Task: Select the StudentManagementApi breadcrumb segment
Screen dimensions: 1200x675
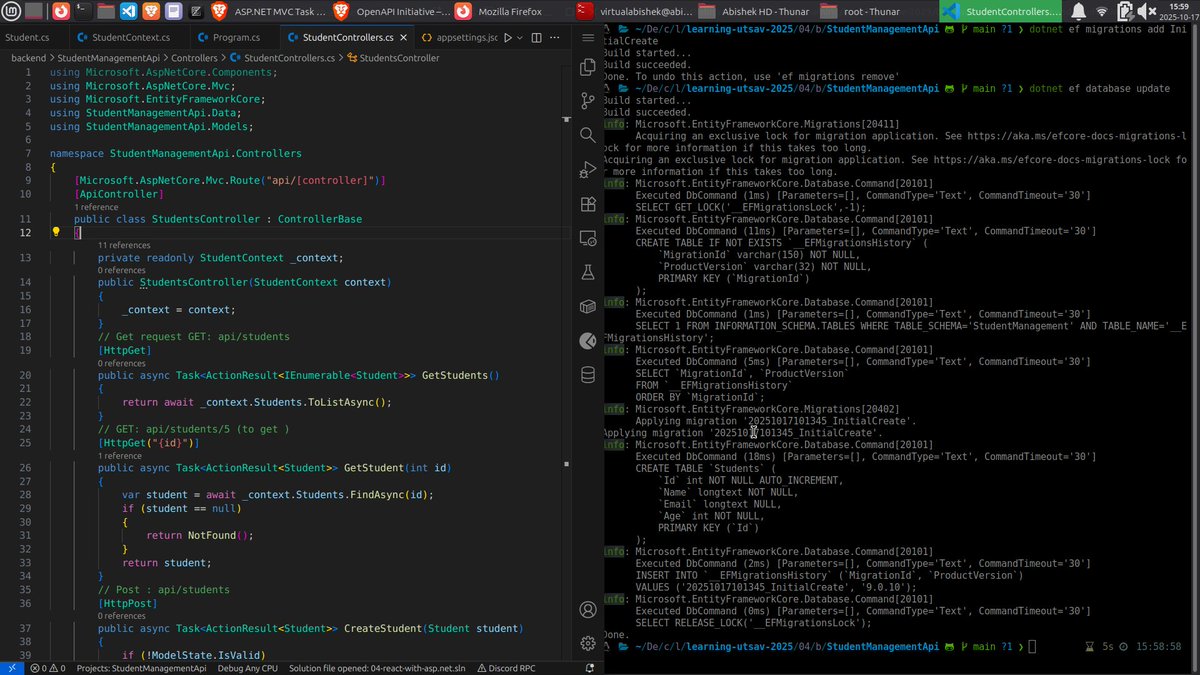Action: point(110,58)
